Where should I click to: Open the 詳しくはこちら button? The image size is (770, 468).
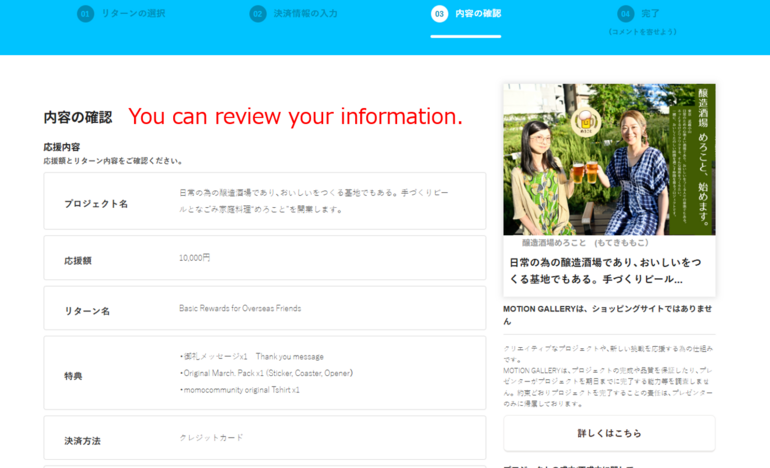(609, 433)
